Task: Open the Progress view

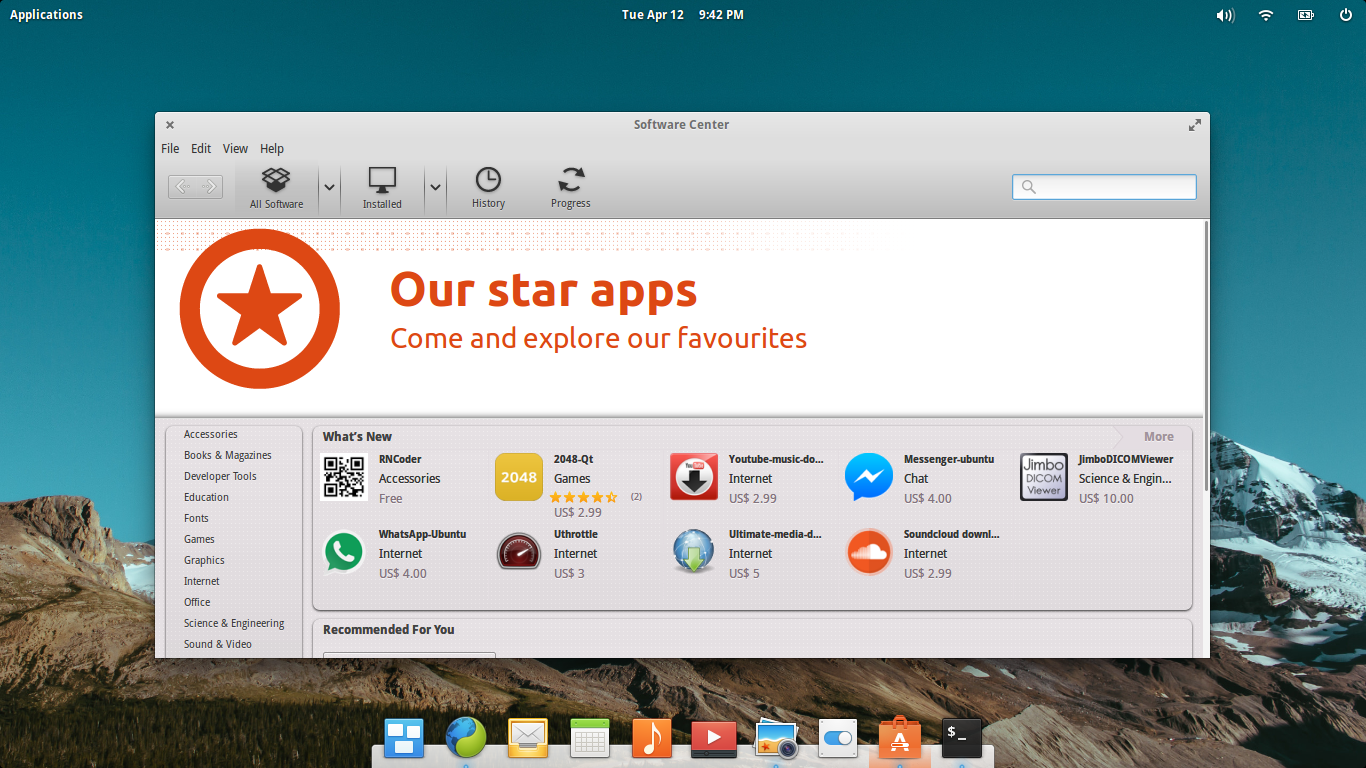Action: 571,188
